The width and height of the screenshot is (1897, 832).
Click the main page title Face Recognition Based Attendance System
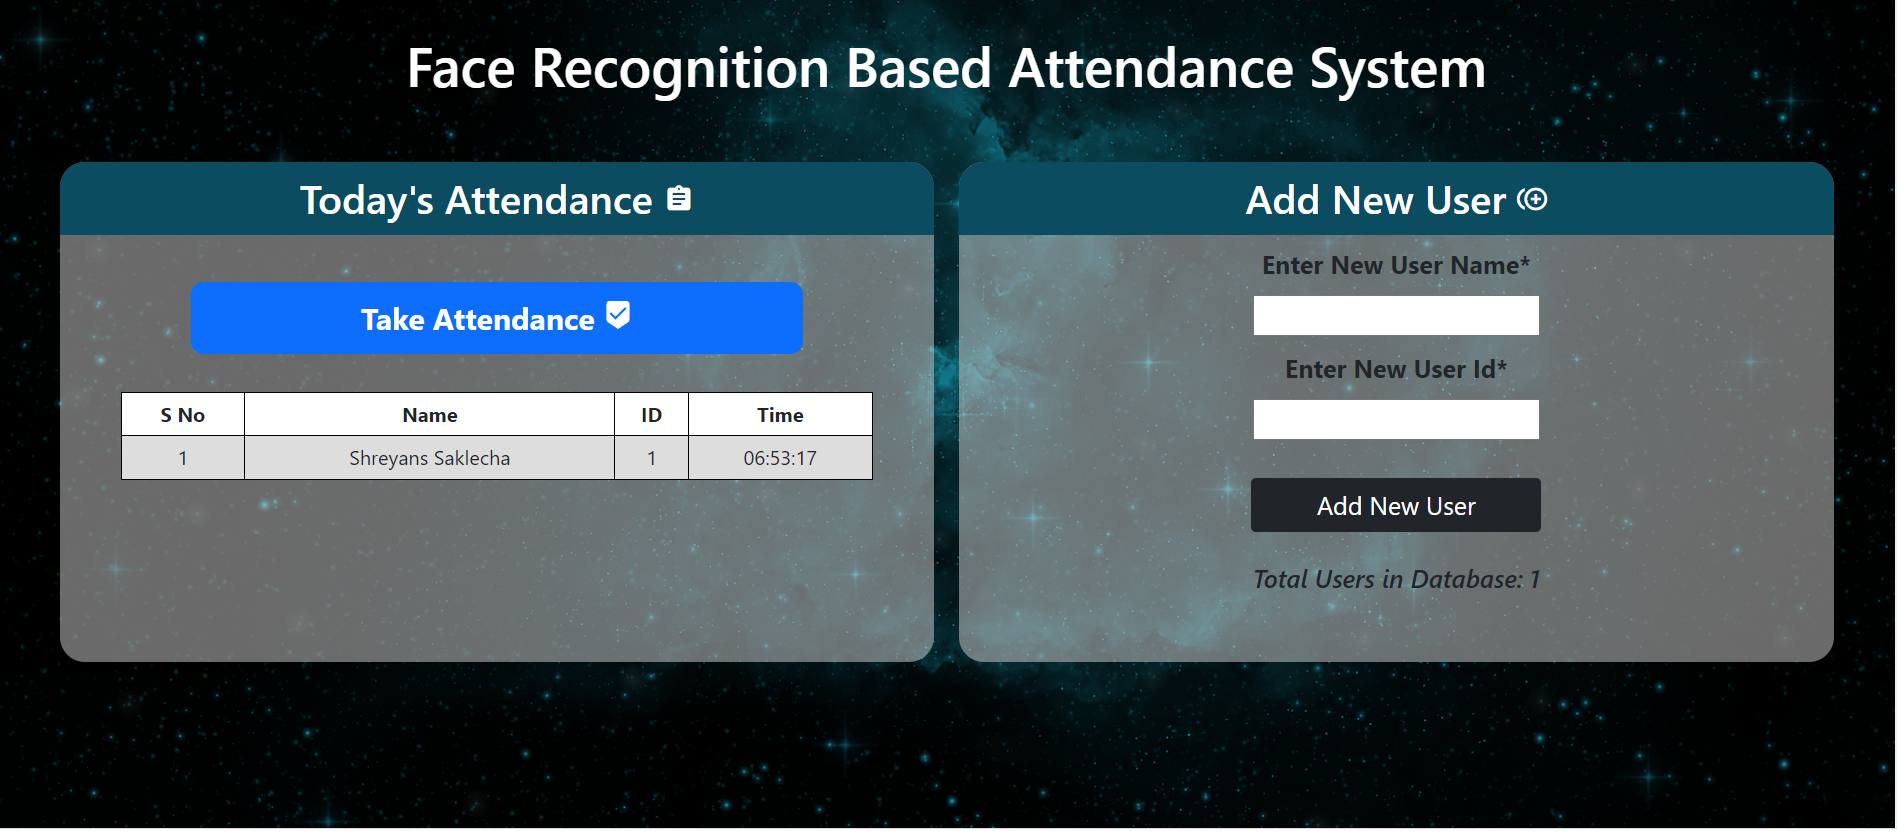pyautogui.click(x=946, y=68)
